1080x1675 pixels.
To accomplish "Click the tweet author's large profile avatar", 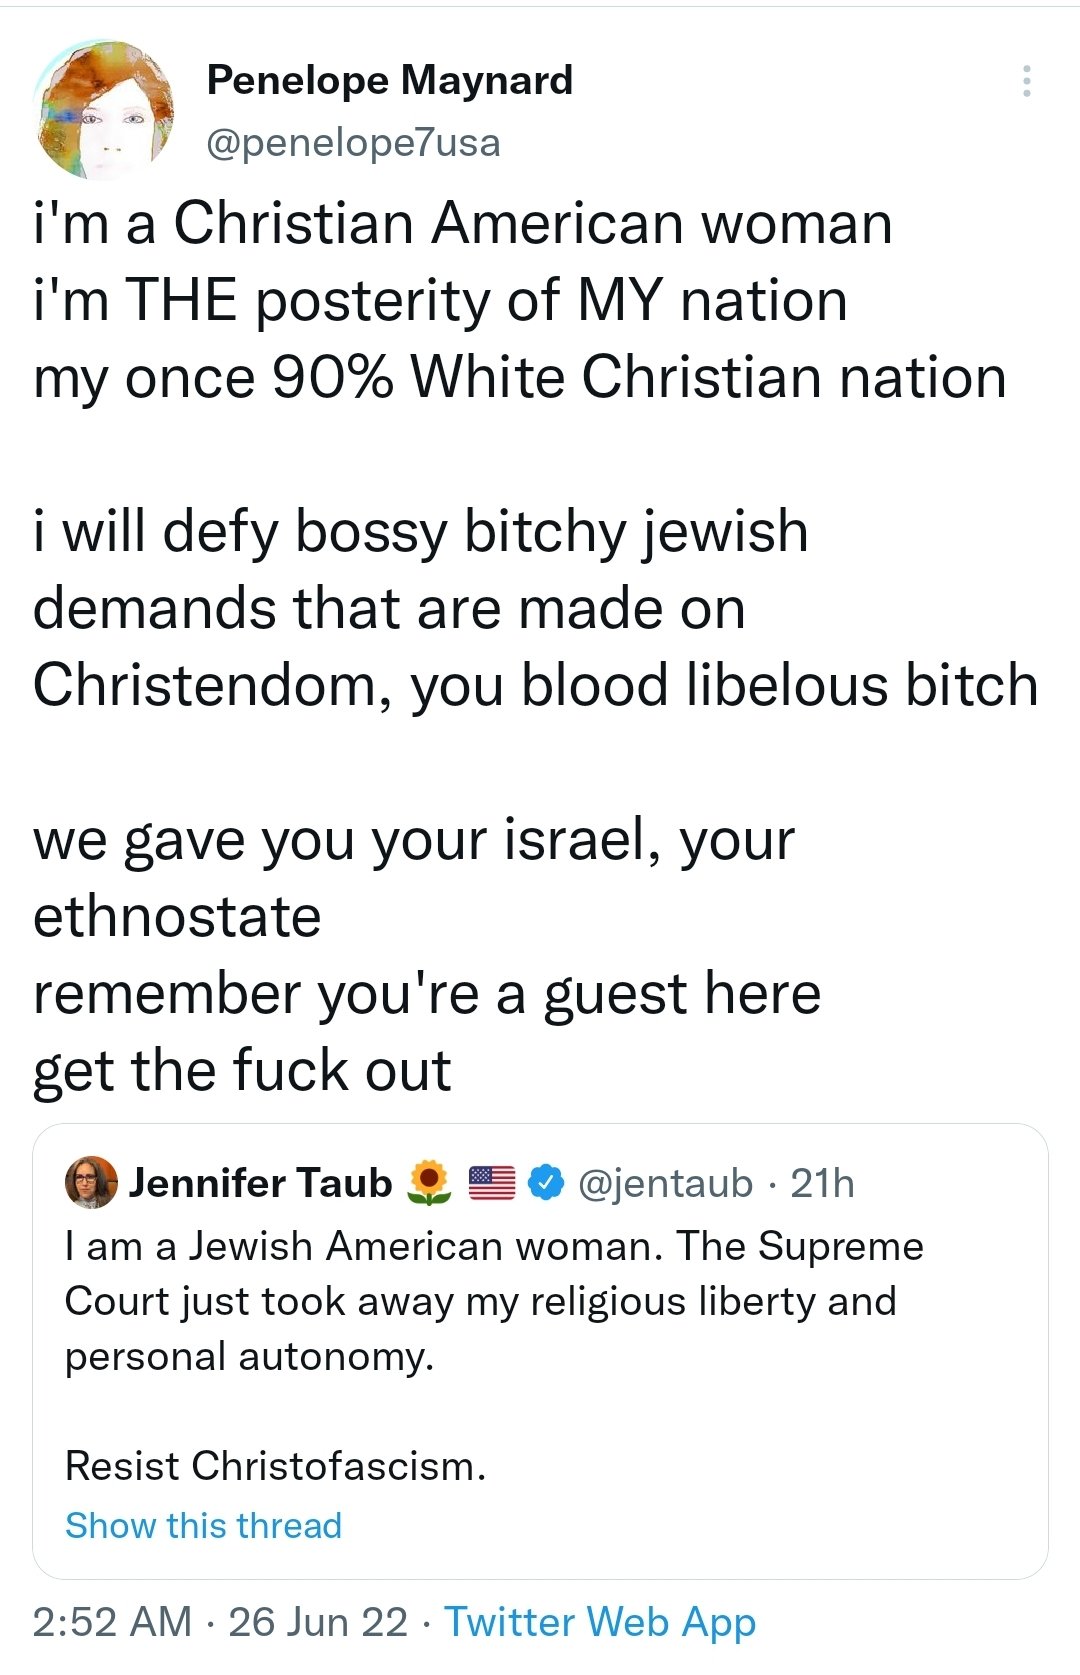I will [104, 111].
